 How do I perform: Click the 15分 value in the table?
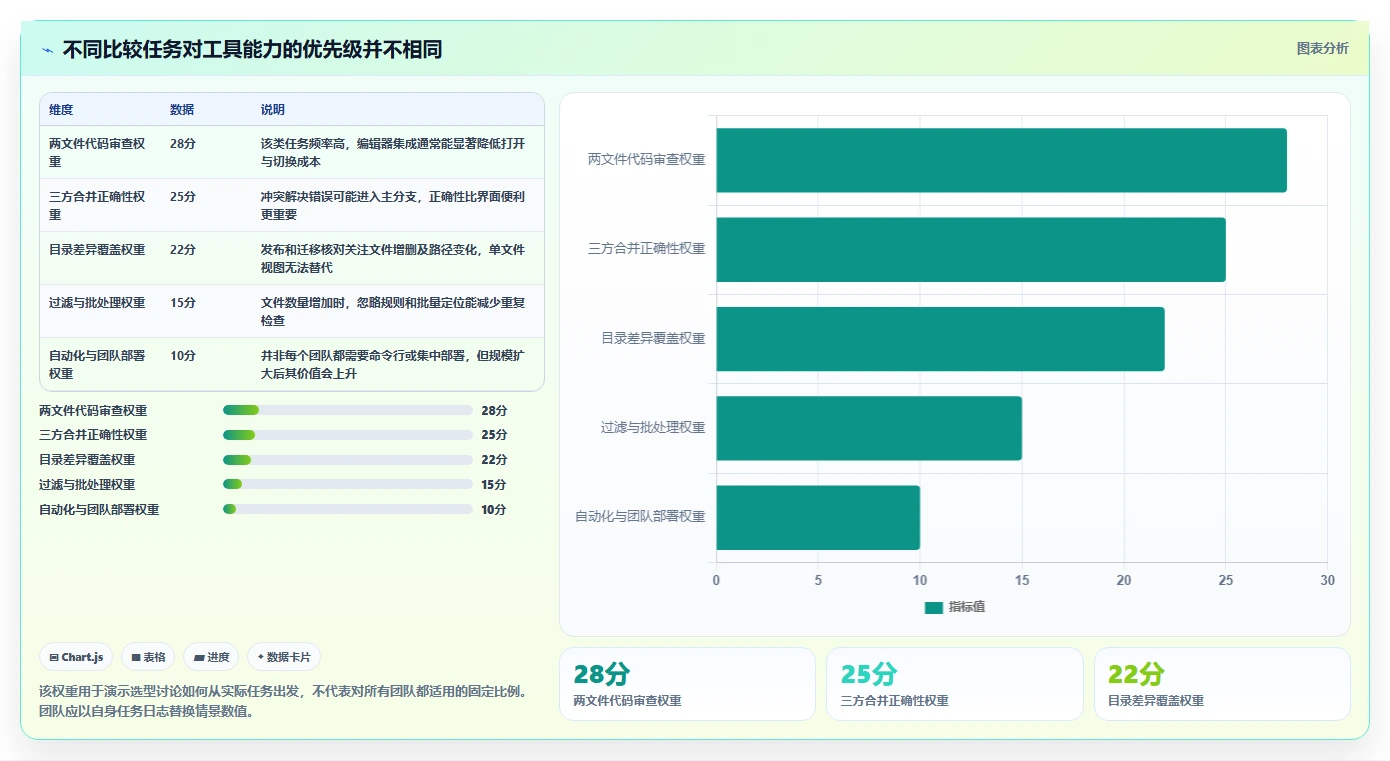pyautogui.click(x=183, y=303)
